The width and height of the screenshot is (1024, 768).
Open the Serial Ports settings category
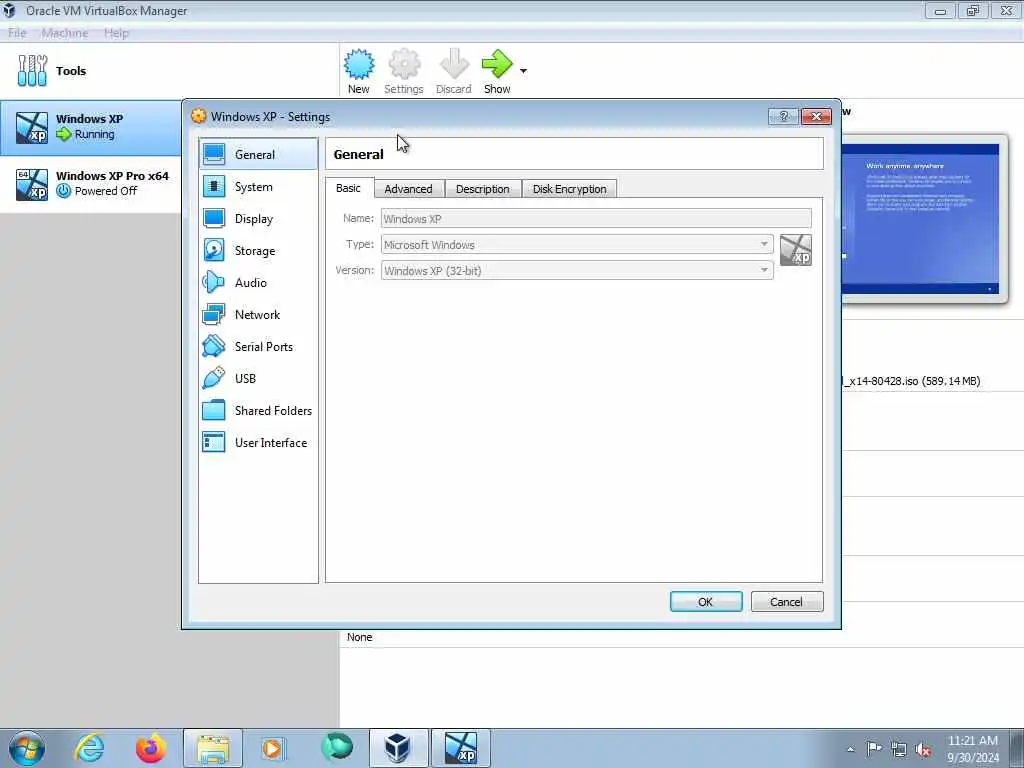point(258,347)
